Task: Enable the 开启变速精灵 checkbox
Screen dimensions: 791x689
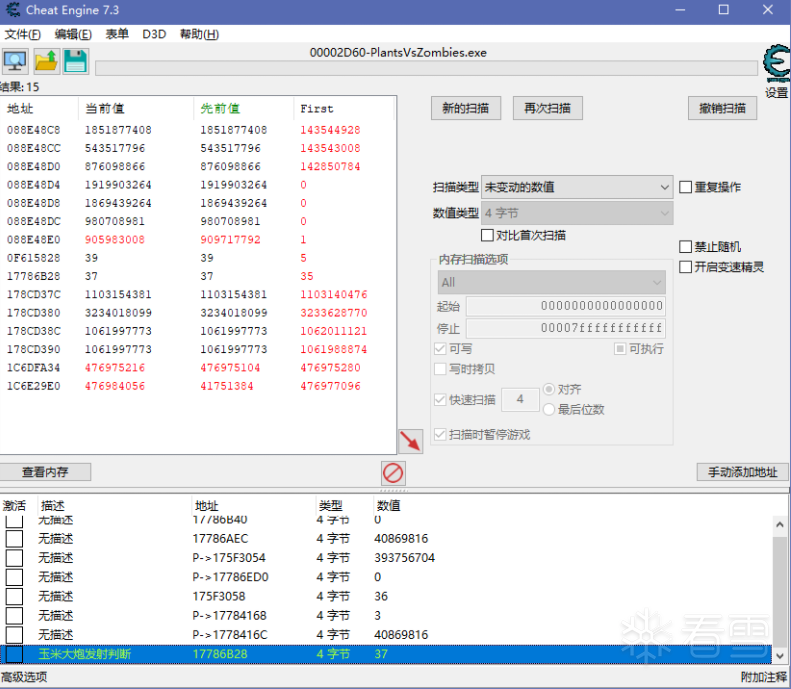Action: 685,267
